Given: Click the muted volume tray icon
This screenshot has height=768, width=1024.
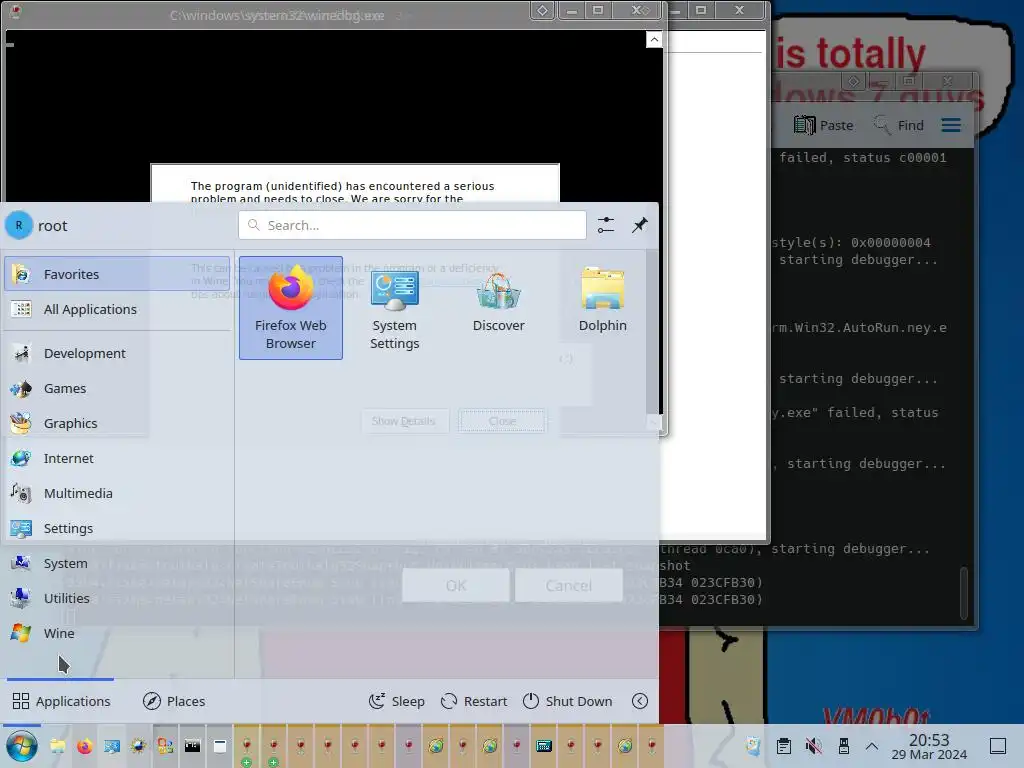Looking at the screenshot, I should [x=813, y=746].
